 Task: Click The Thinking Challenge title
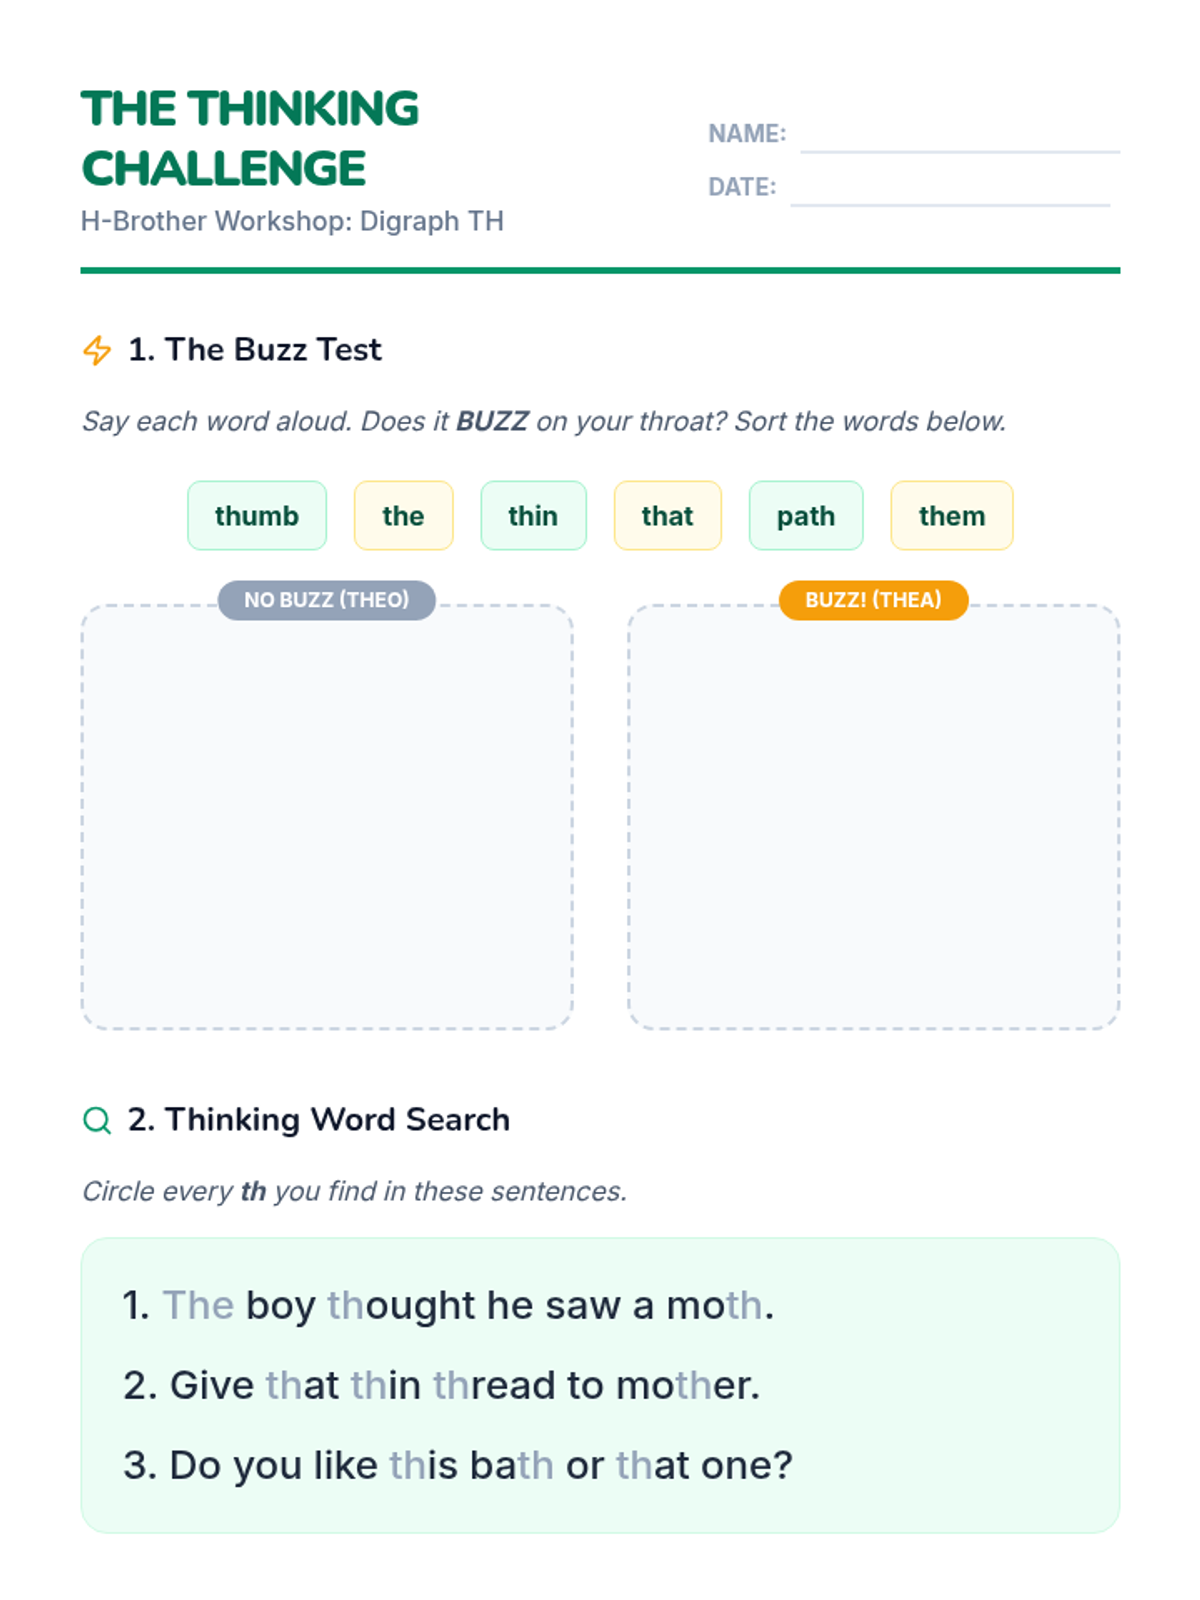[250, 138]
